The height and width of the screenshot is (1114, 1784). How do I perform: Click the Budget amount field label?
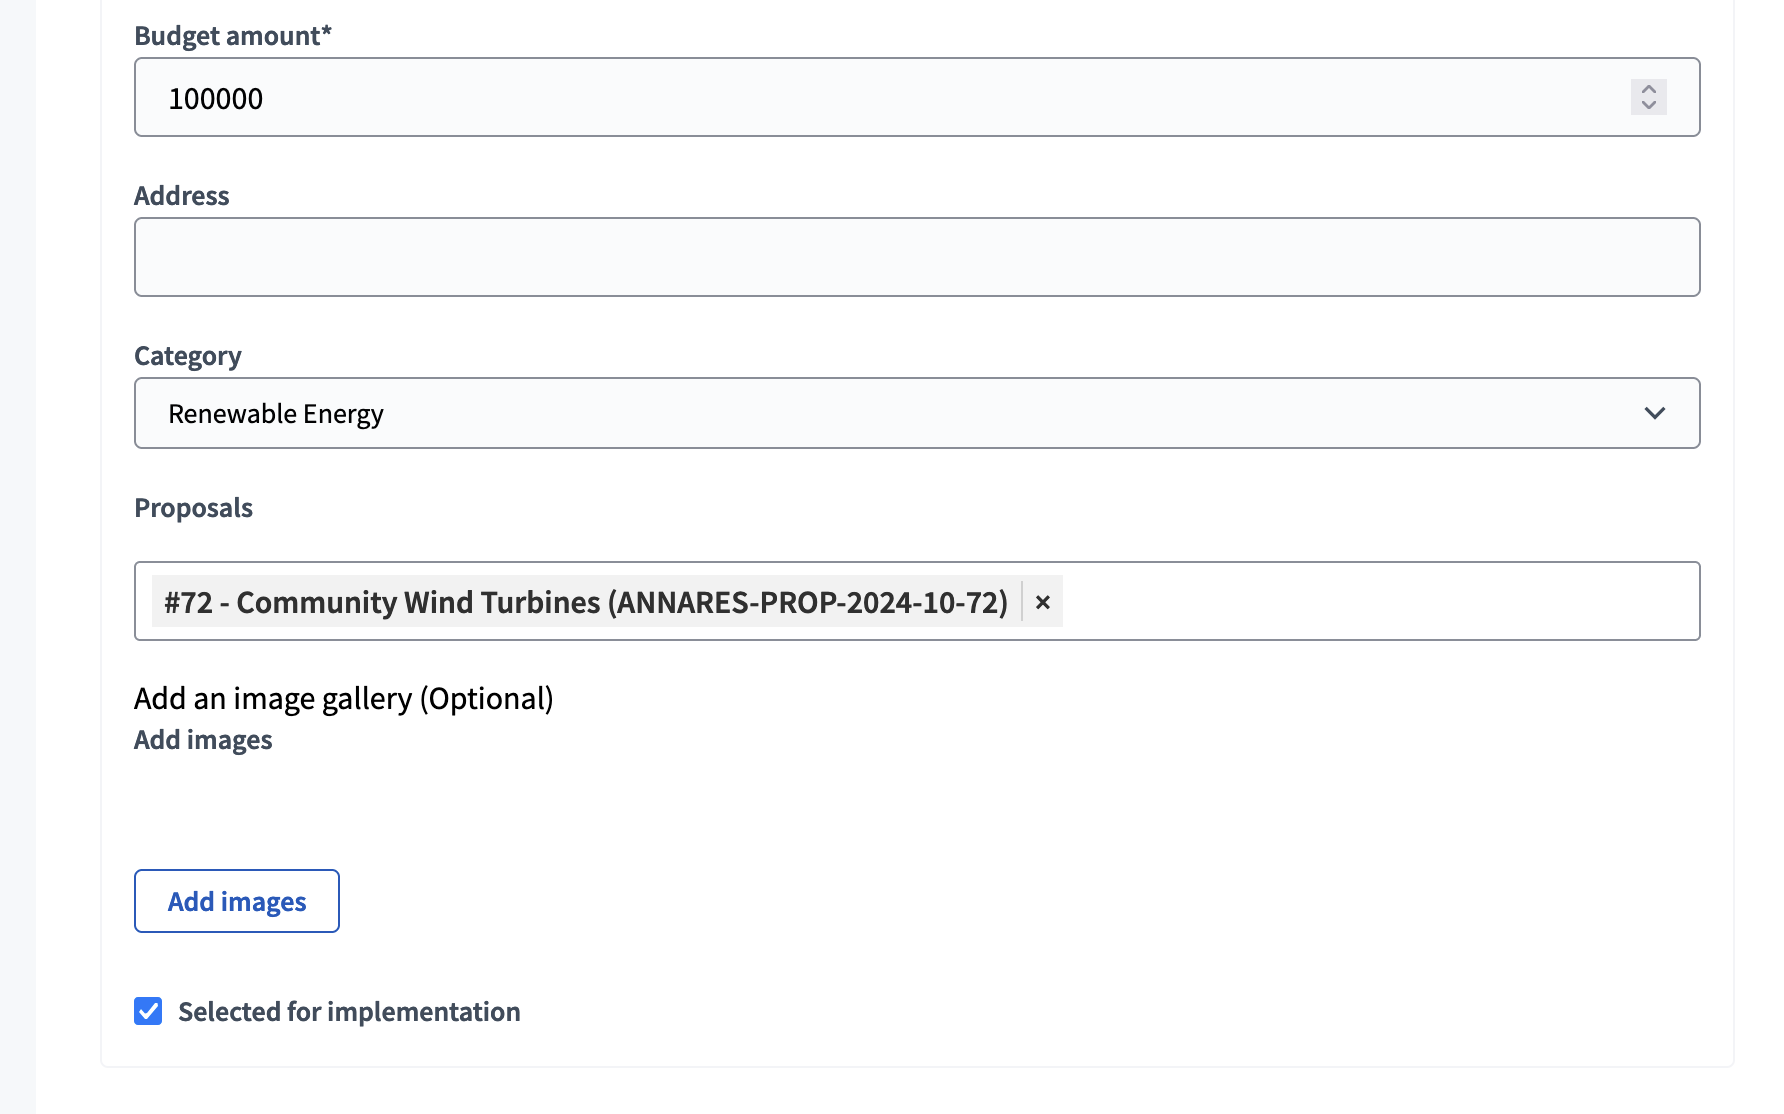(234, 35)
